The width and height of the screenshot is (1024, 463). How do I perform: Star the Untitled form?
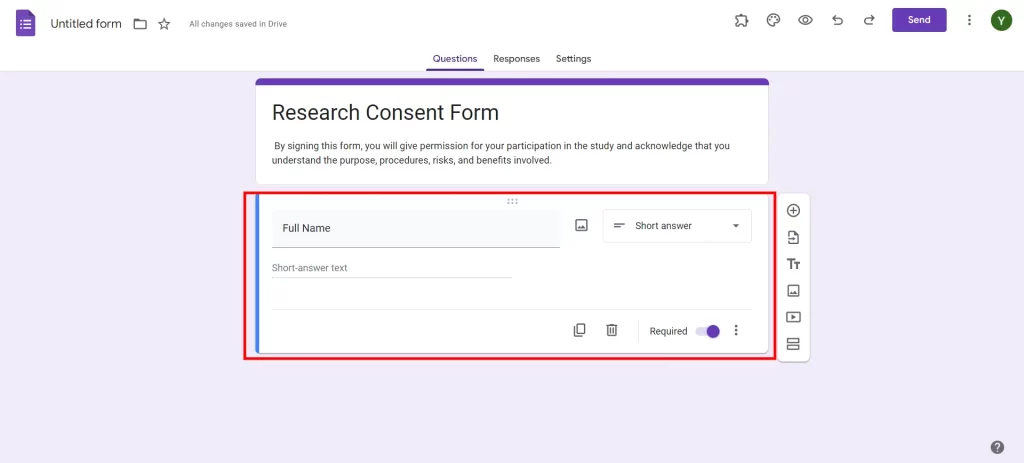[164, 24]
